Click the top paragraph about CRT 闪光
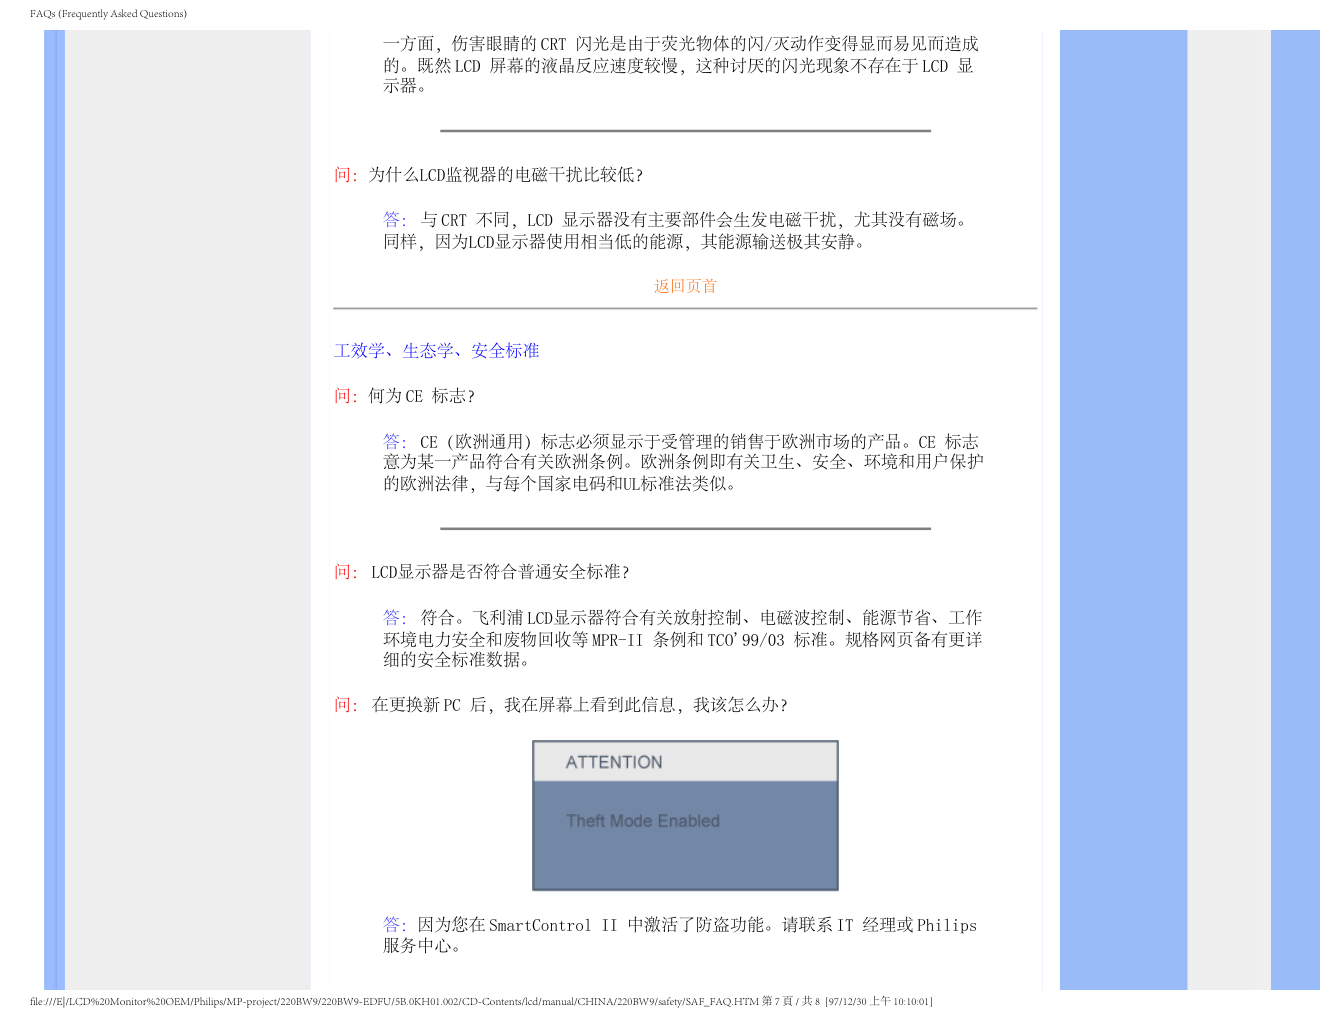 click(x=680, y=65)
